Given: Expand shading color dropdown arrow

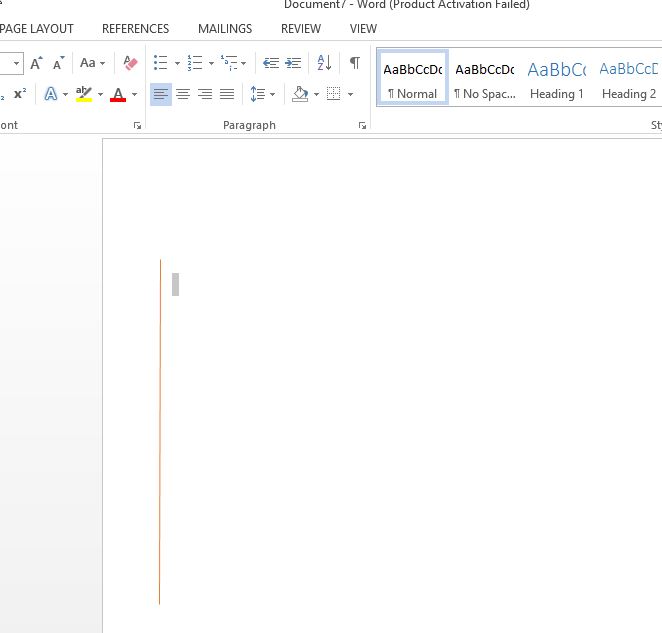Looking at the screenshot, I should [316, 94].
